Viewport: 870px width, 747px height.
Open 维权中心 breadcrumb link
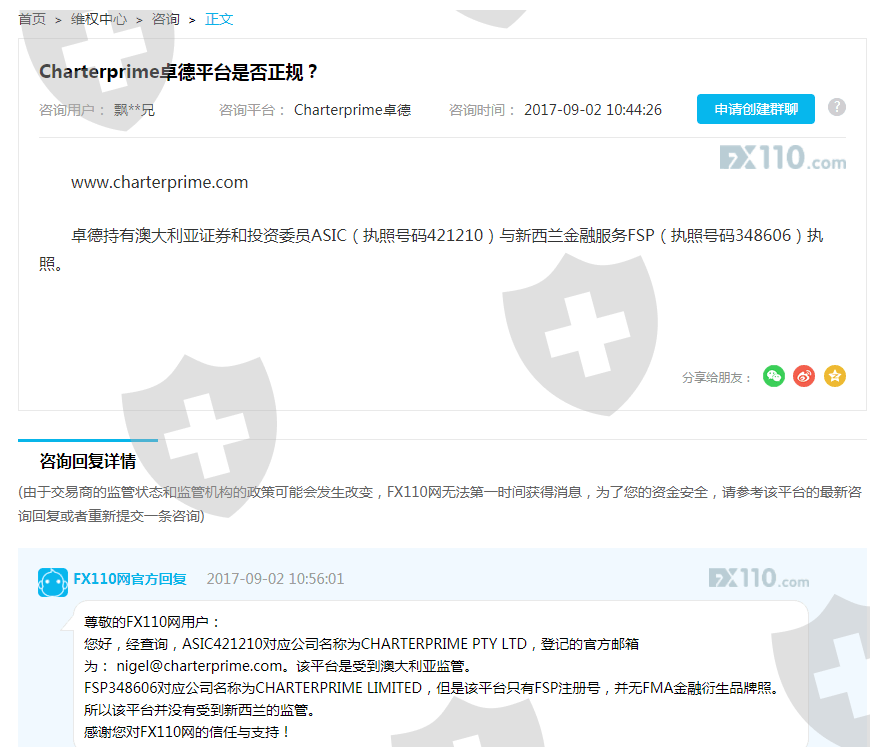point(98,19)
